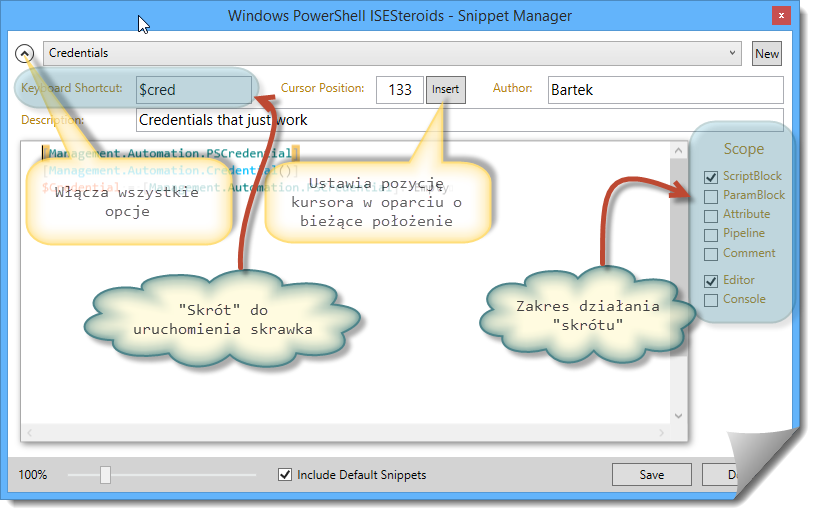Image resolution: width=815 pixels, height=515 pixels.
Task: Tick the Attribute scope checkbox
Action: pos(711,215)
